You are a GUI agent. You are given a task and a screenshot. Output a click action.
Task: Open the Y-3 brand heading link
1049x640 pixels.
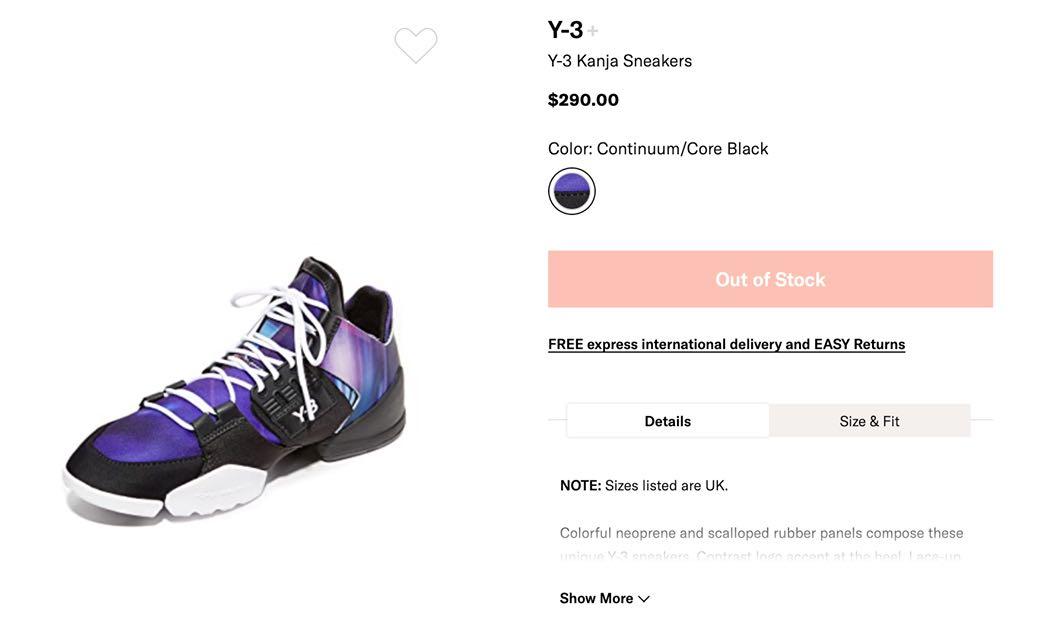565,29
